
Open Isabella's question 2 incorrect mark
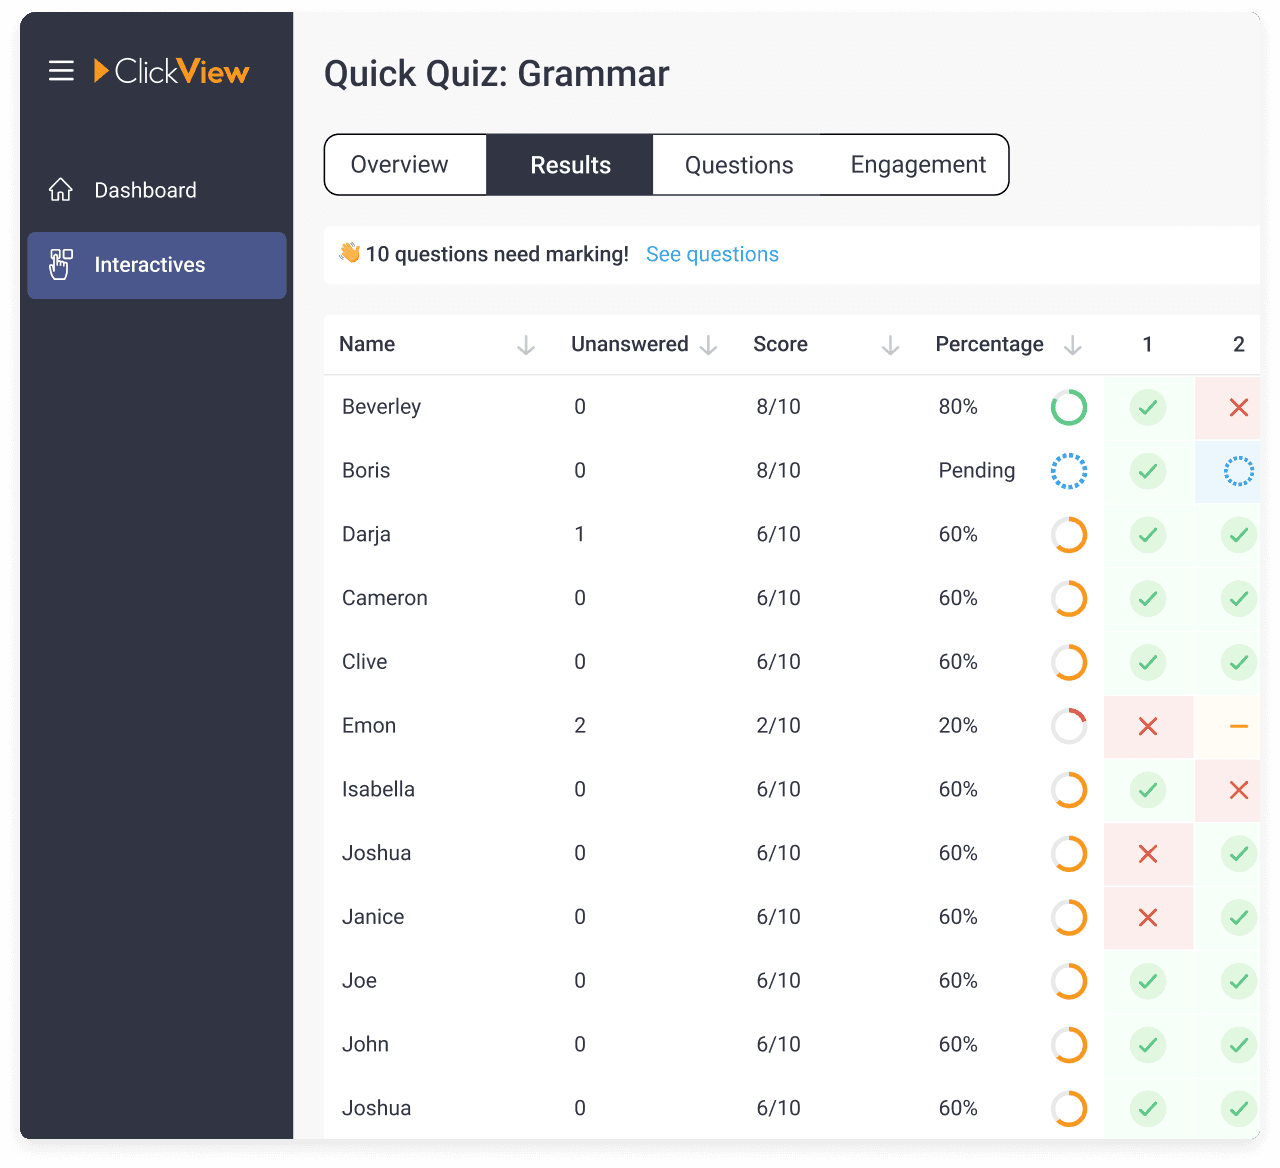point(1239,790)
